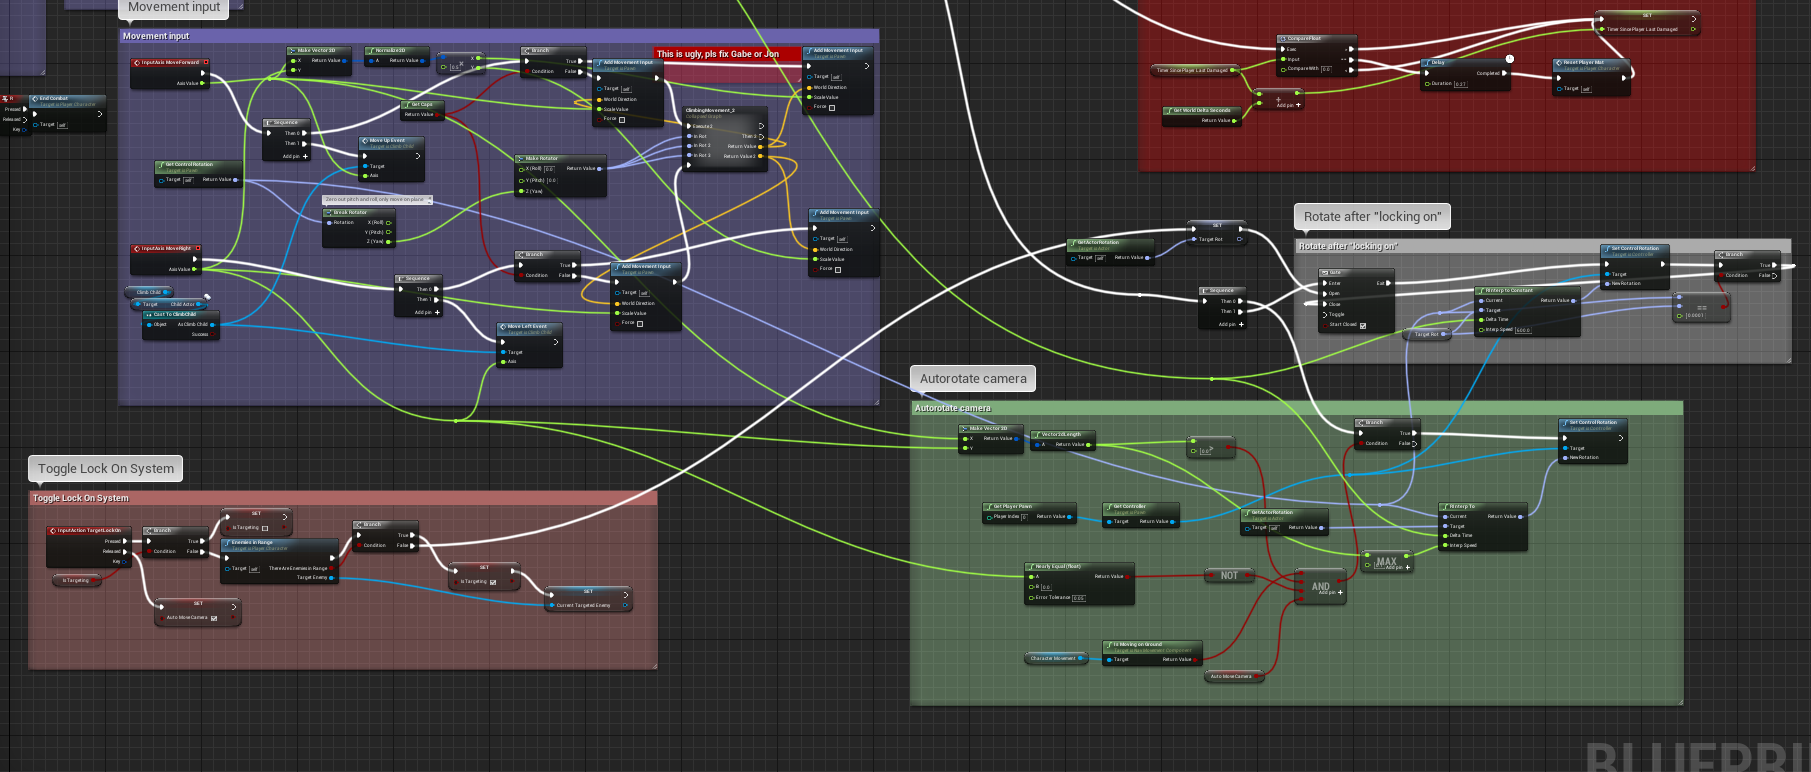This screenshot has width=1811, height=772.
Task: Toggle Auto Move Camera checkbox in SET node
Action: click(214, 618)
